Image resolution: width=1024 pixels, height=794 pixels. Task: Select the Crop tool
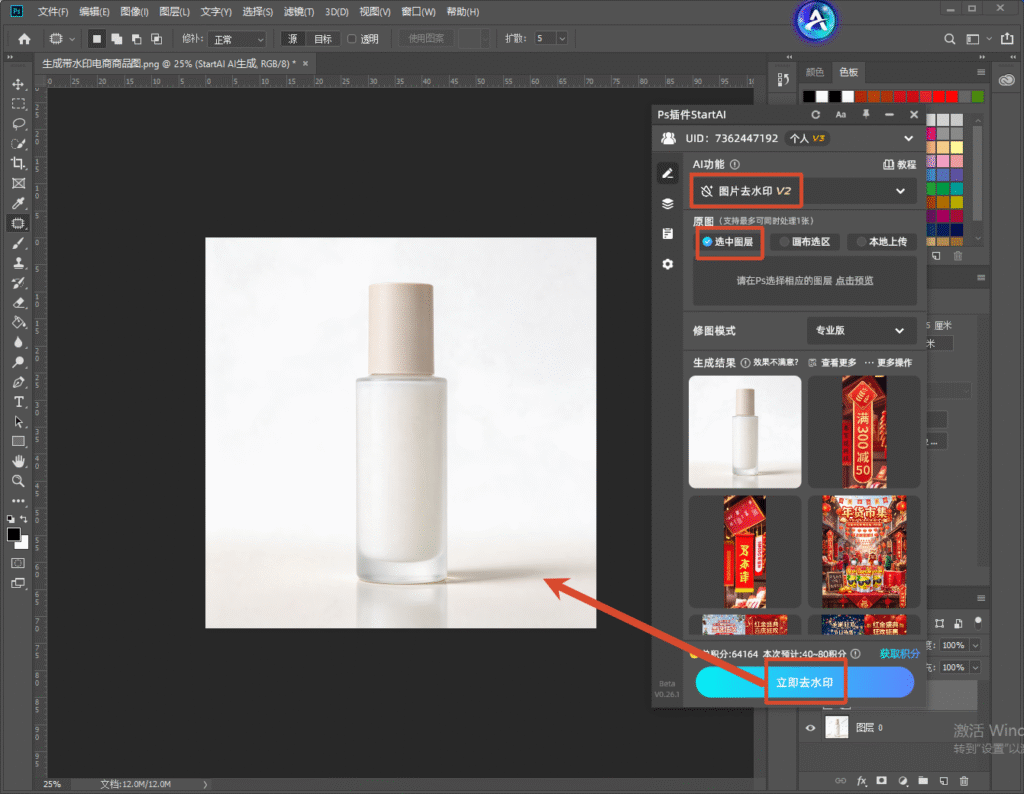tap(18, 163)
